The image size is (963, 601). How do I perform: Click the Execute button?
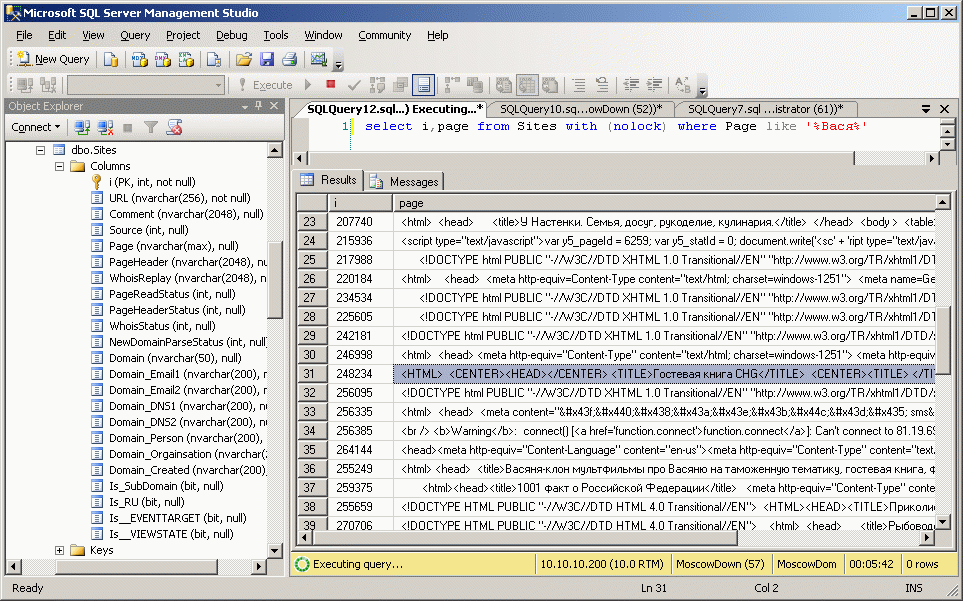tap(265, 85)
